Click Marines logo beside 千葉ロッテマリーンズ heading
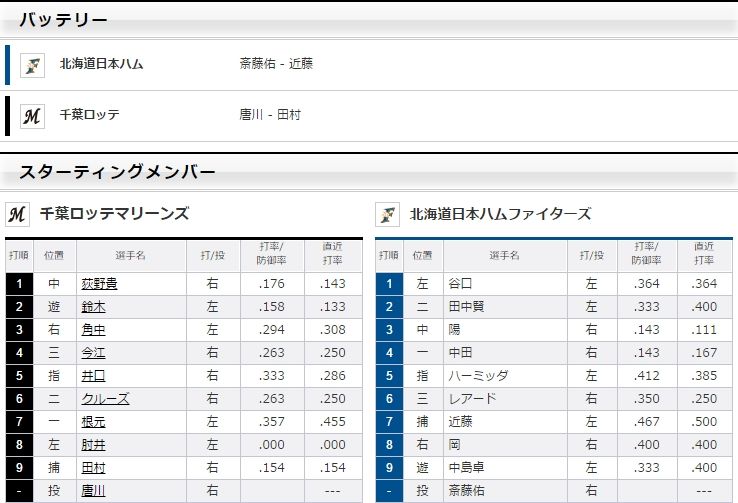Image resolution: width=738 pixels, height=503 pixels. click(17, 214)
